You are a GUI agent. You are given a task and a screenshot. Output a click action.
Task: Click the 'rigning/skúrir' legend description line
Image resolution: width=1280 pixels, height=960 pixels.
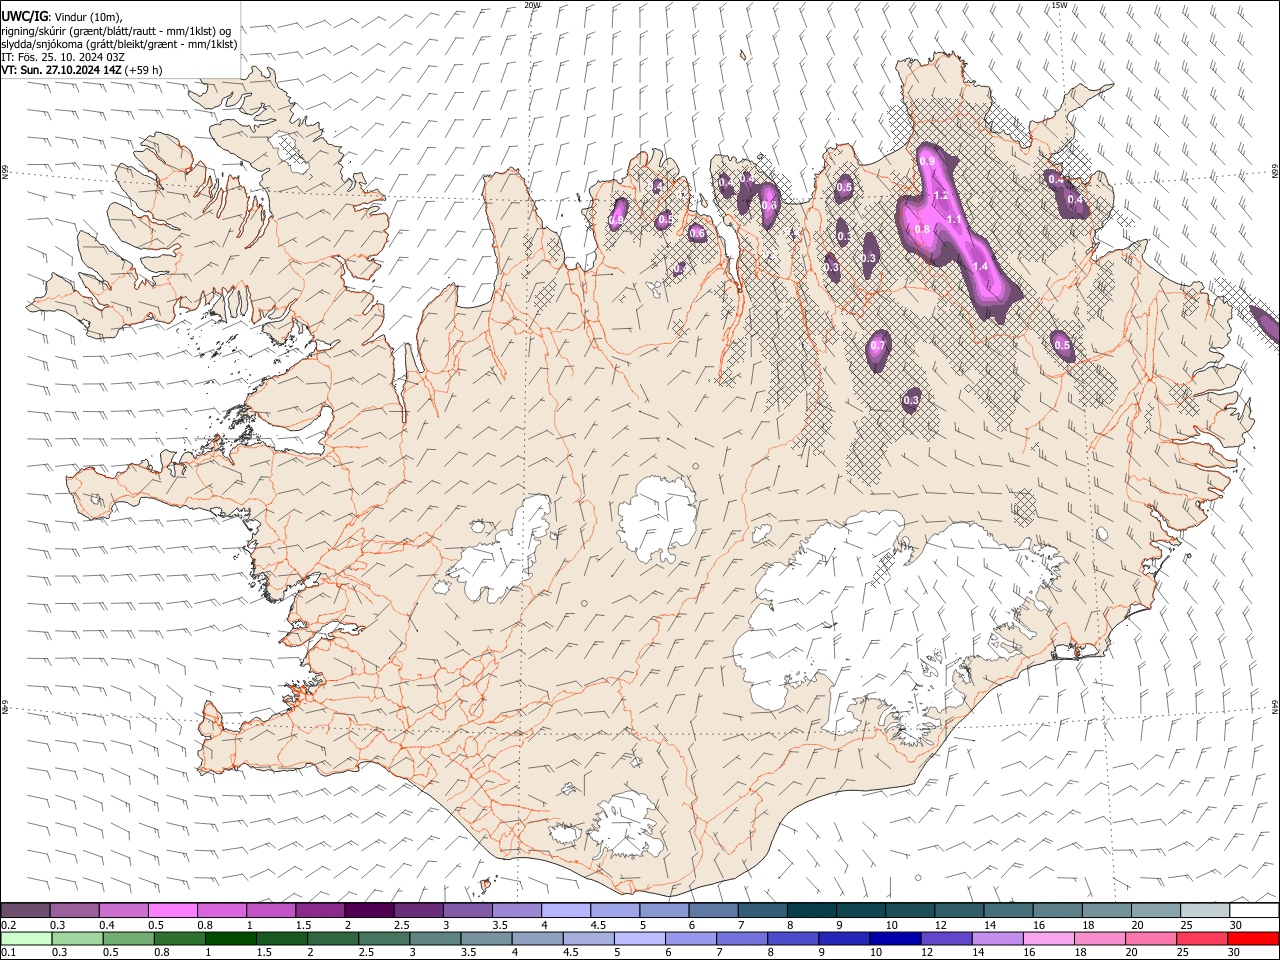coord(116,31)
